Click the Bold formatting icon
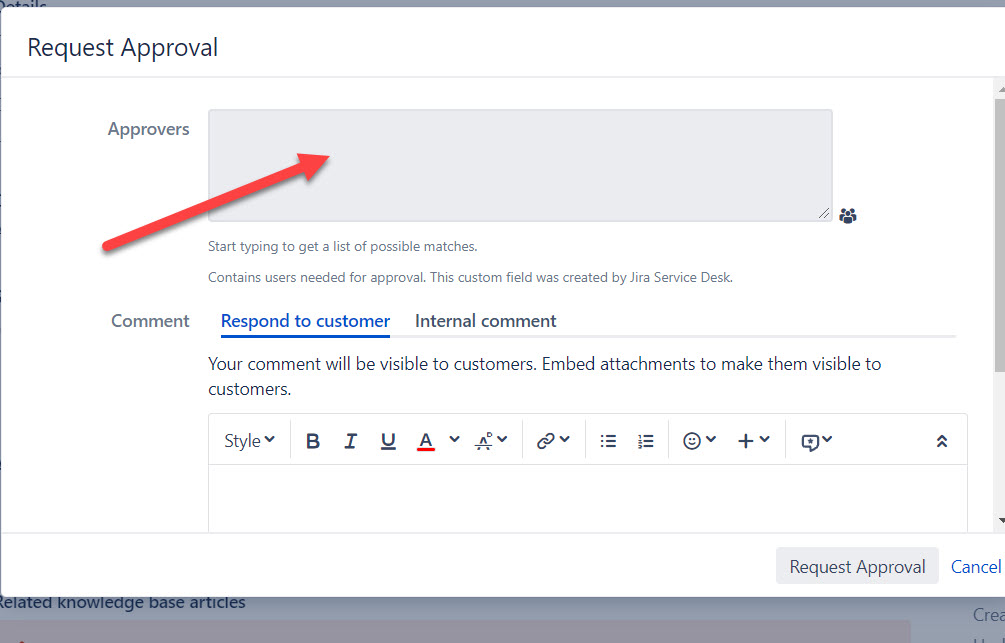The image size is (1005, 643). (313, 441)
